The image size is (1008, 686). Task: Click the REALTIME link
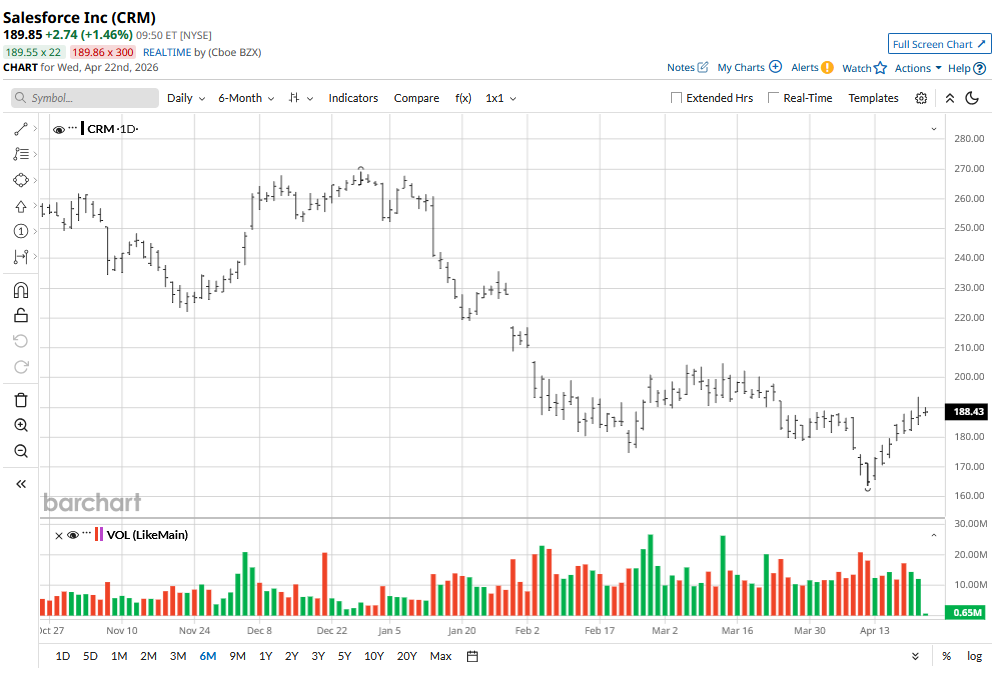[x=167, y=53]
